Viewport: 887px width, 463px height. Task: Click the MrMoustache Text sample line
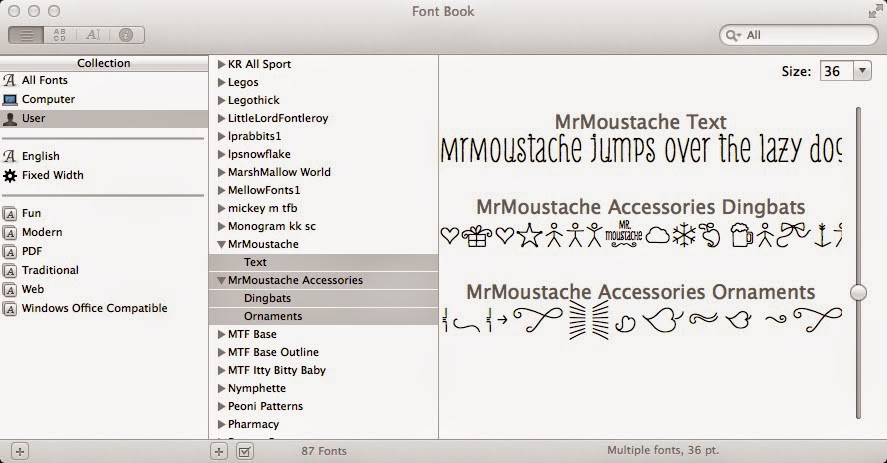coord(641,149)
